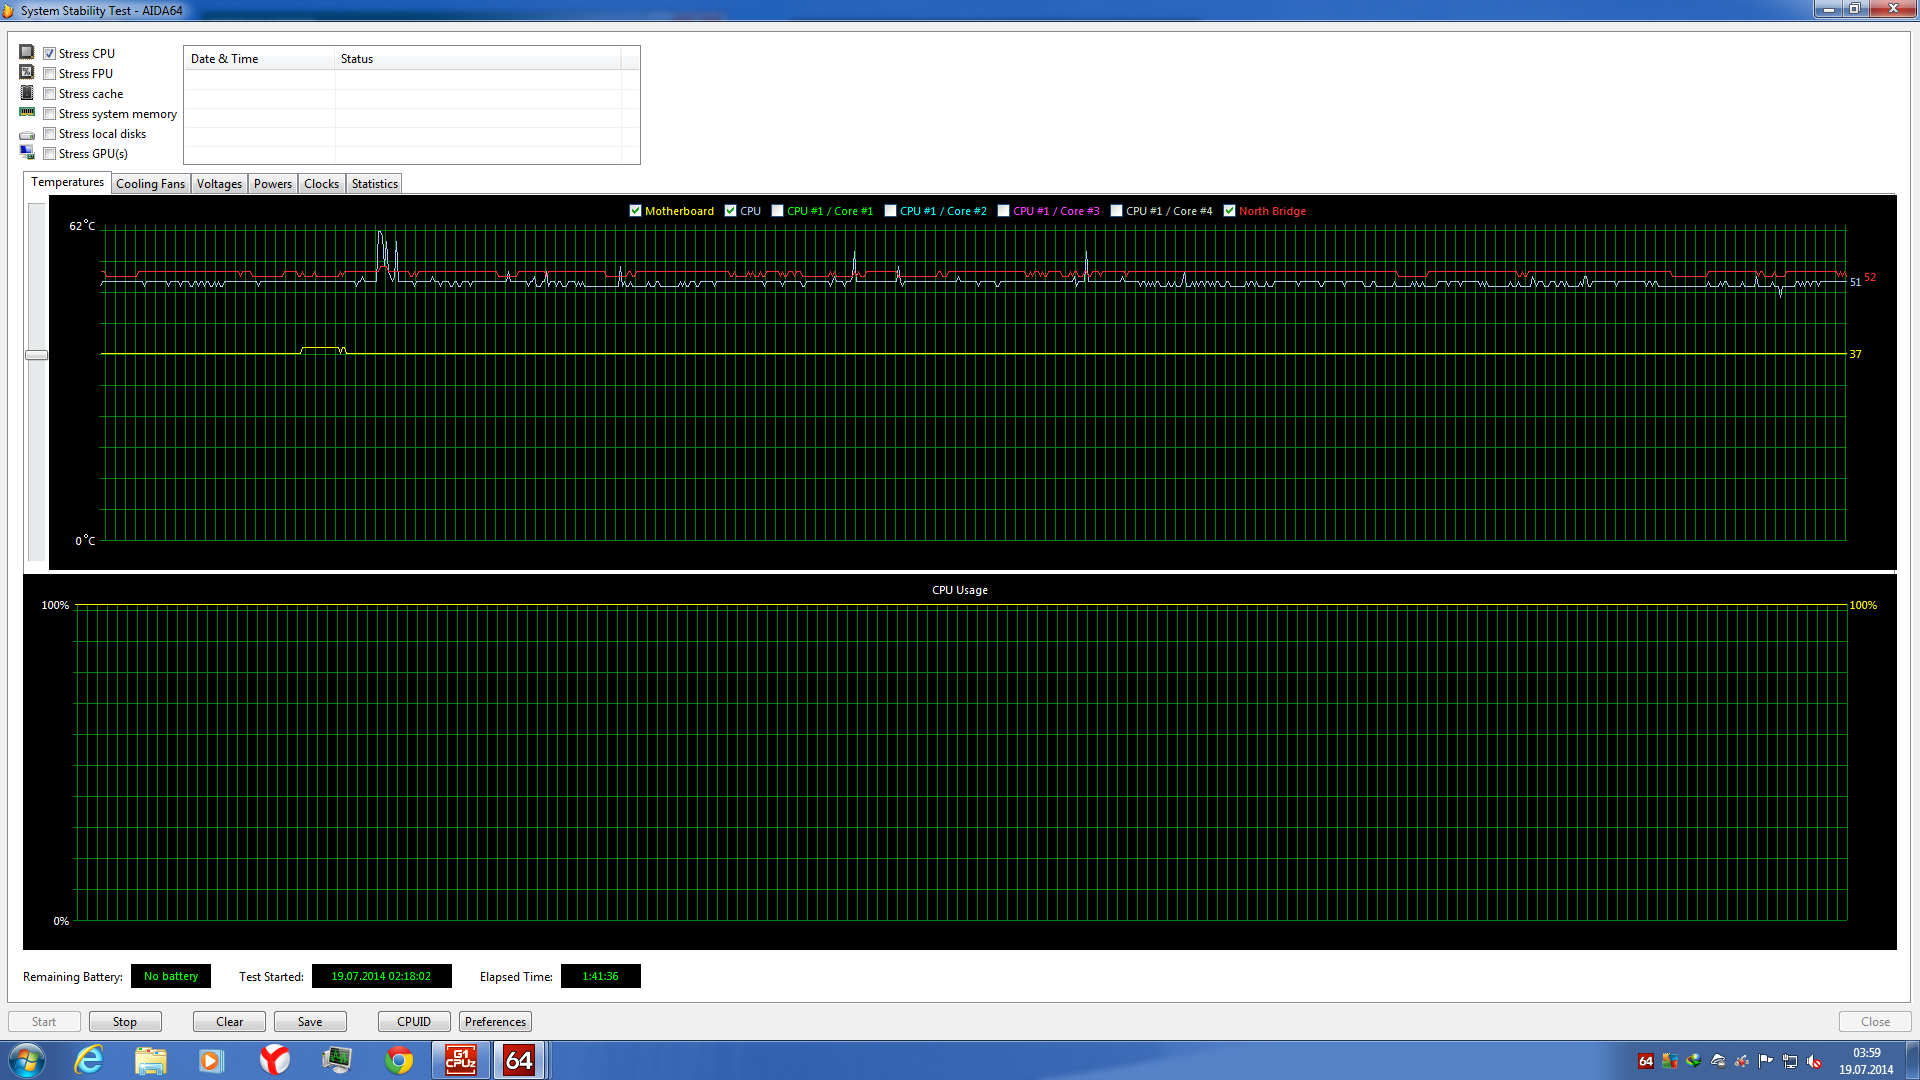Hide the Motherboard temperature graph line
The image size is (1920, 1080).
pos(635,211)
